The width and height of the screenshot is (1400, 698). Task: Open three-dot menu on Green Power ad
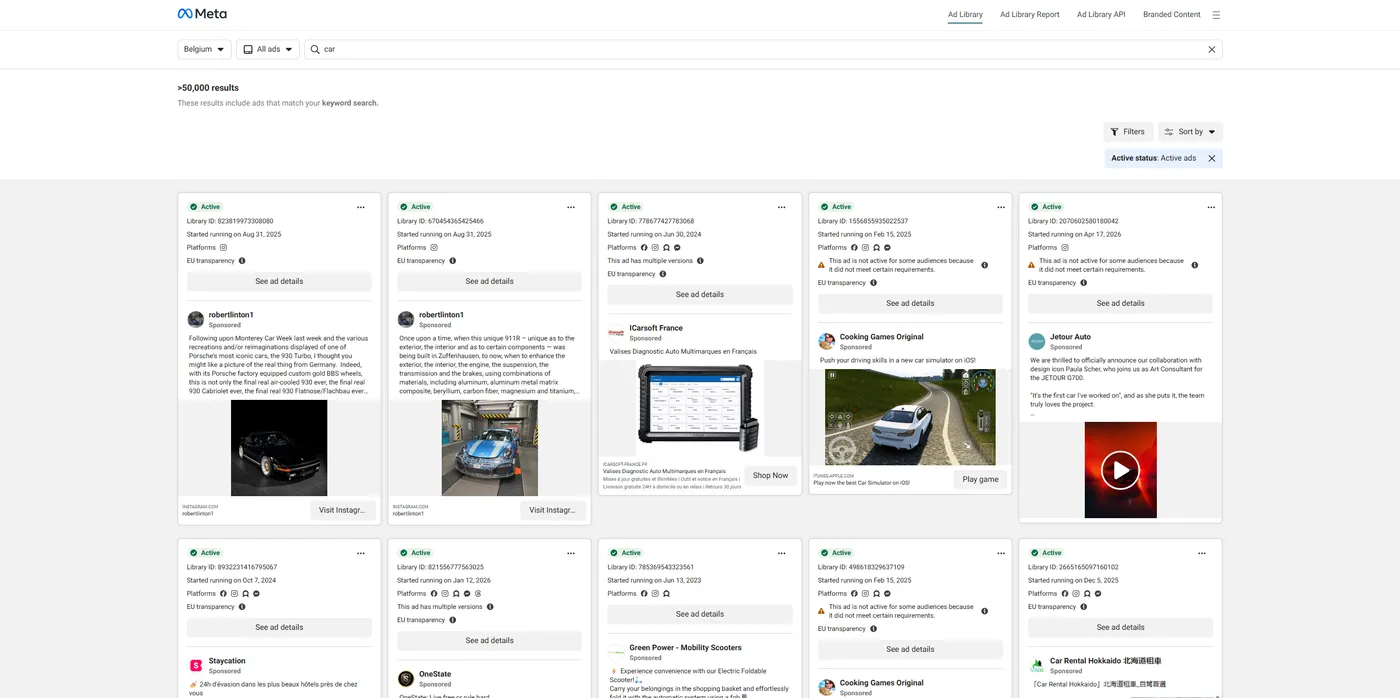click(x=781, y=553)
